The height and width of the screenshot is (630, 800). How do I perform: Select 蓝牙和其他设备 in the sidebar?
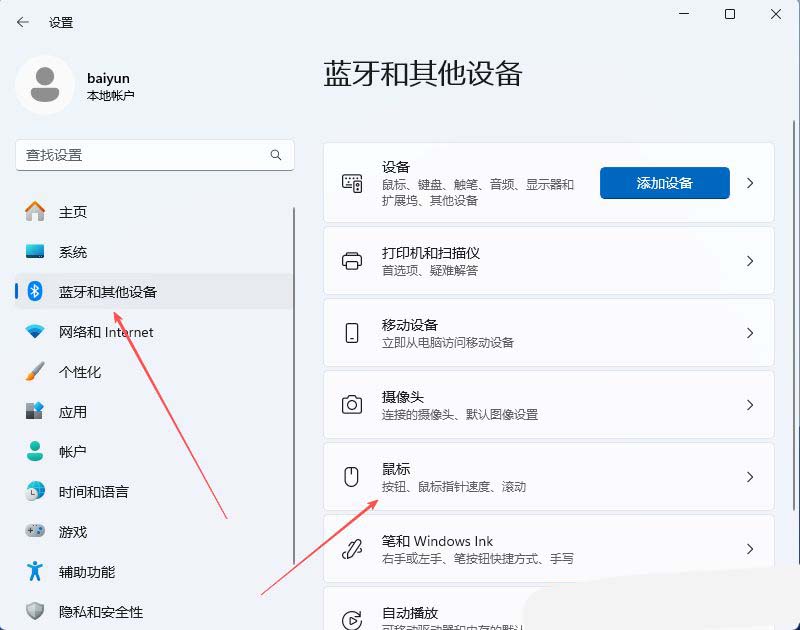coord(153,291)
